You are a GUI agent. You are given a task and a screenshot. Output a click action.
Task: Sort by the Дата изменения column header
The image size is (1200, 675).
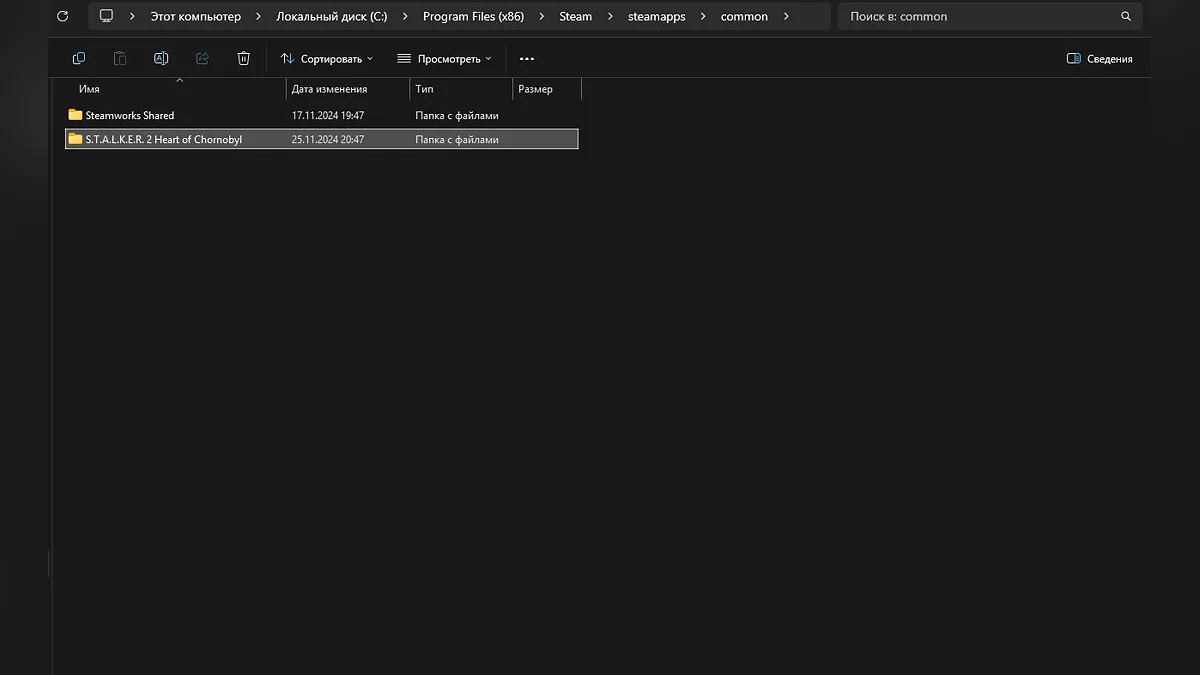tap(329, 89)
